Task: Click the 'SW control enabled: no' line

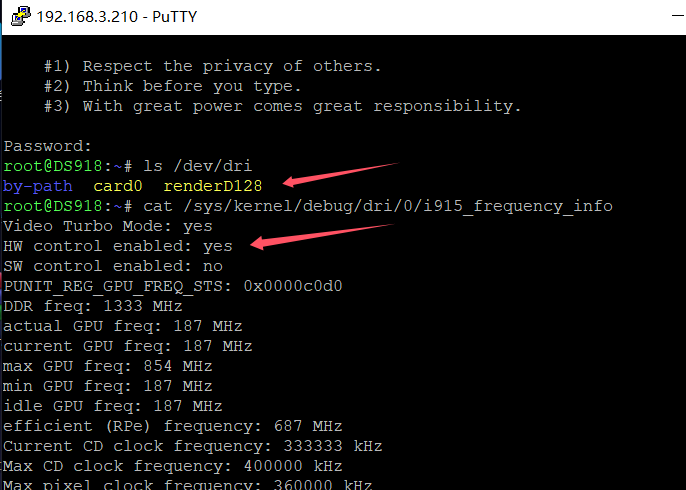Action: point(113,266)
